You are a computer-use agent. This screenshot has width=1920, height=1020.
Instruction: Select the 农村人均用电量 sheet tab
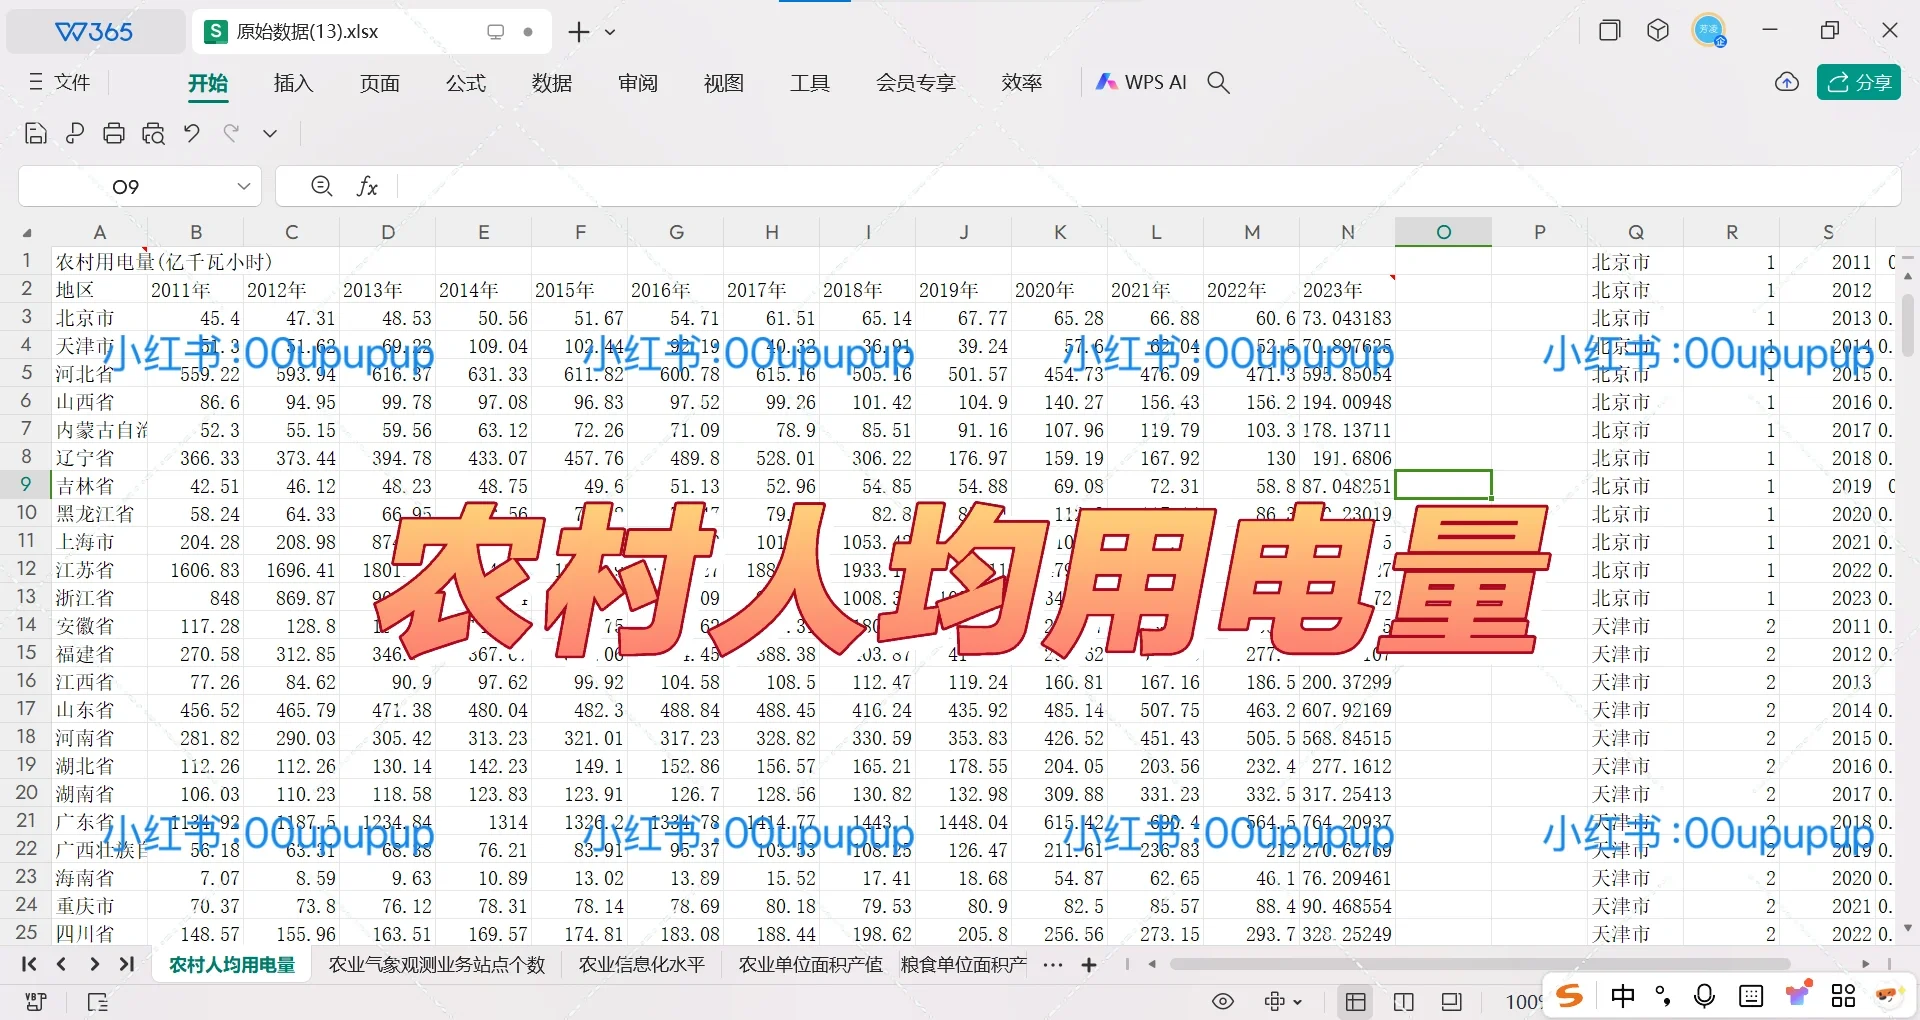pyautogui.click(x=232, y=965)
